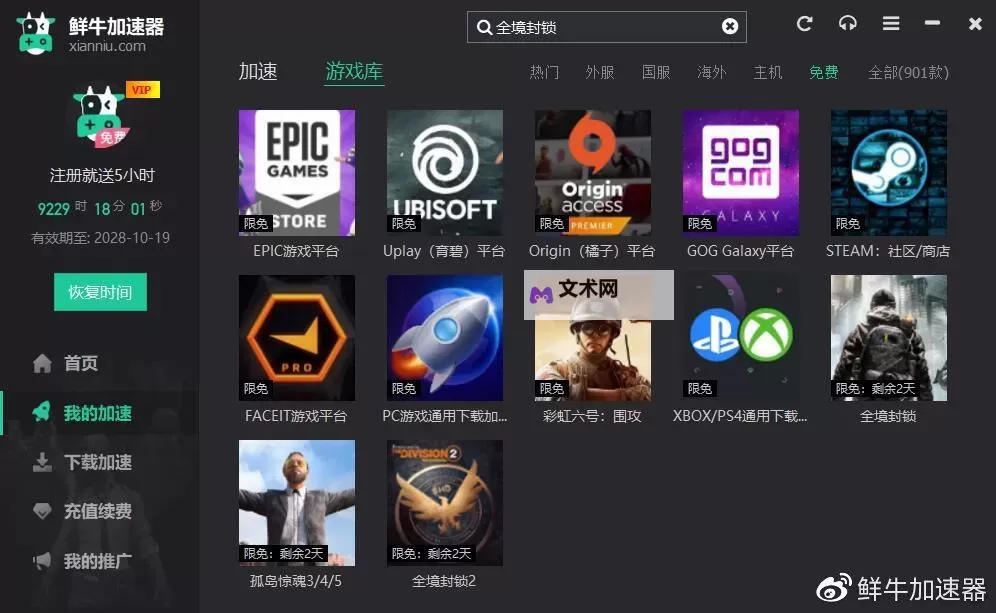Image resolution: width=996 pixels, height=613 pixels.
Task: Click diamond icon beside 充值续费
Action: pyautogui.click(x=42, y=511)
